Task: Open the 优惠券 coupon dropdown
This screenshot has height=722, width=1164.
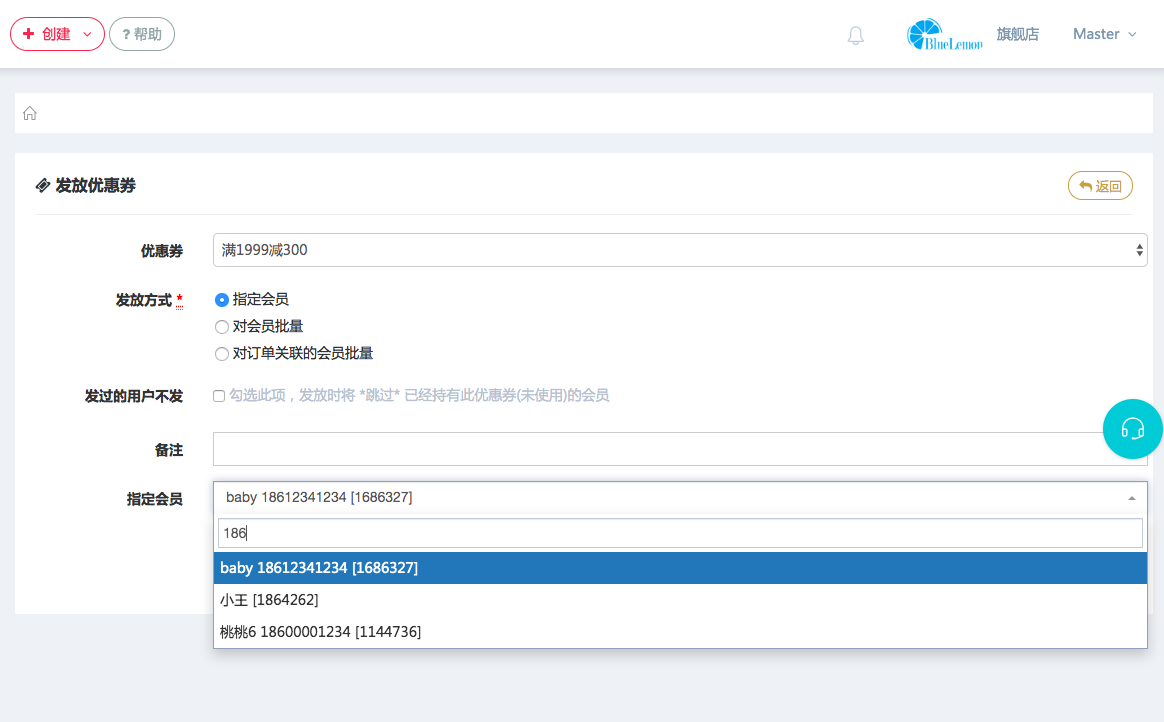Action: pyautogui.click(x=679, y=250)
